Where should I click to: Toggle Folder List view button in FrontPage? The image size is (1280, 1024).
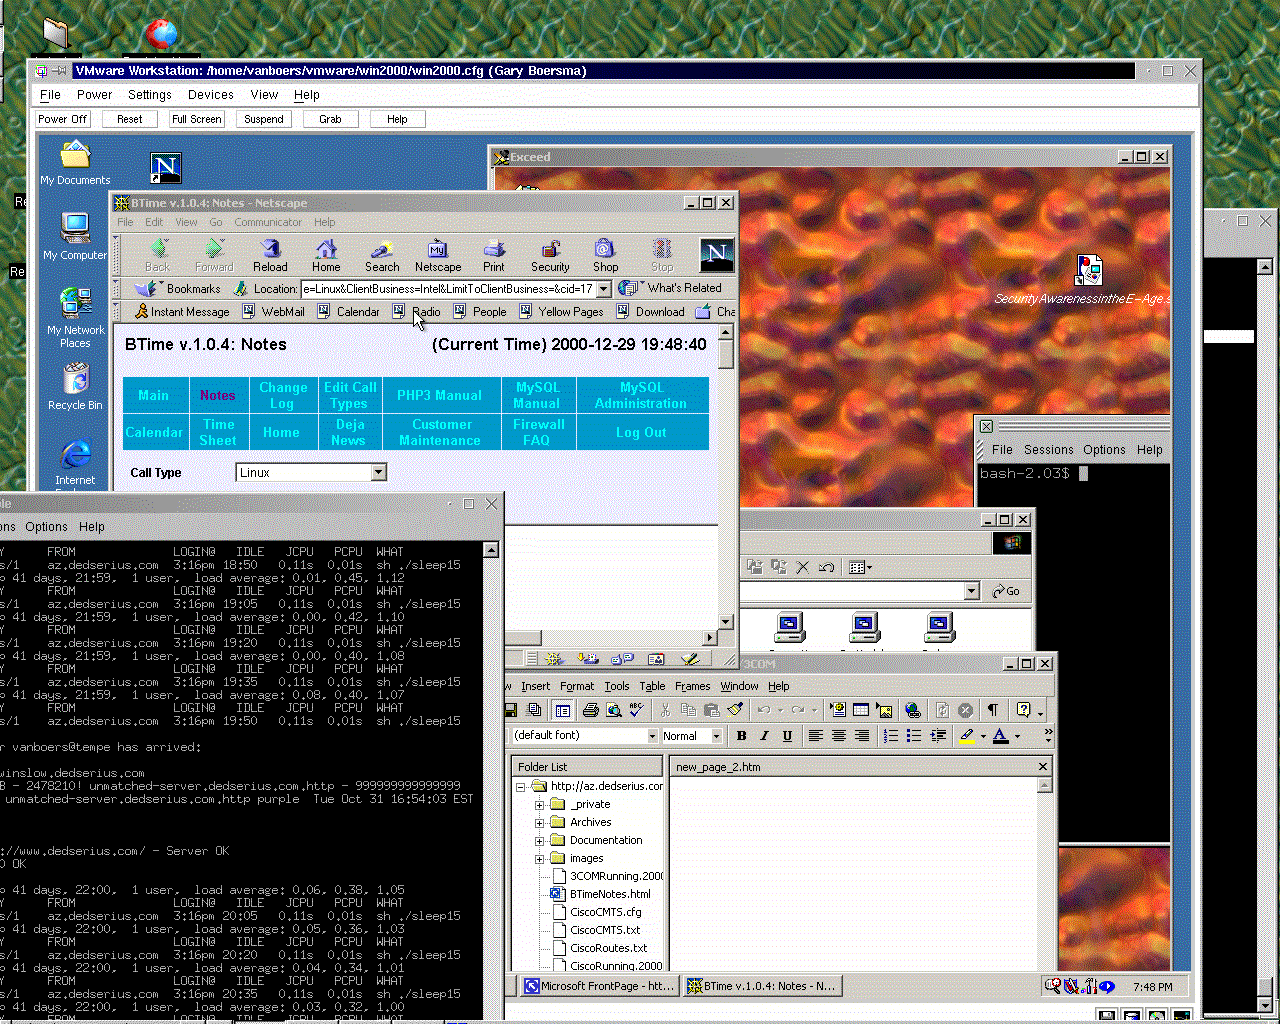[562, 710]
